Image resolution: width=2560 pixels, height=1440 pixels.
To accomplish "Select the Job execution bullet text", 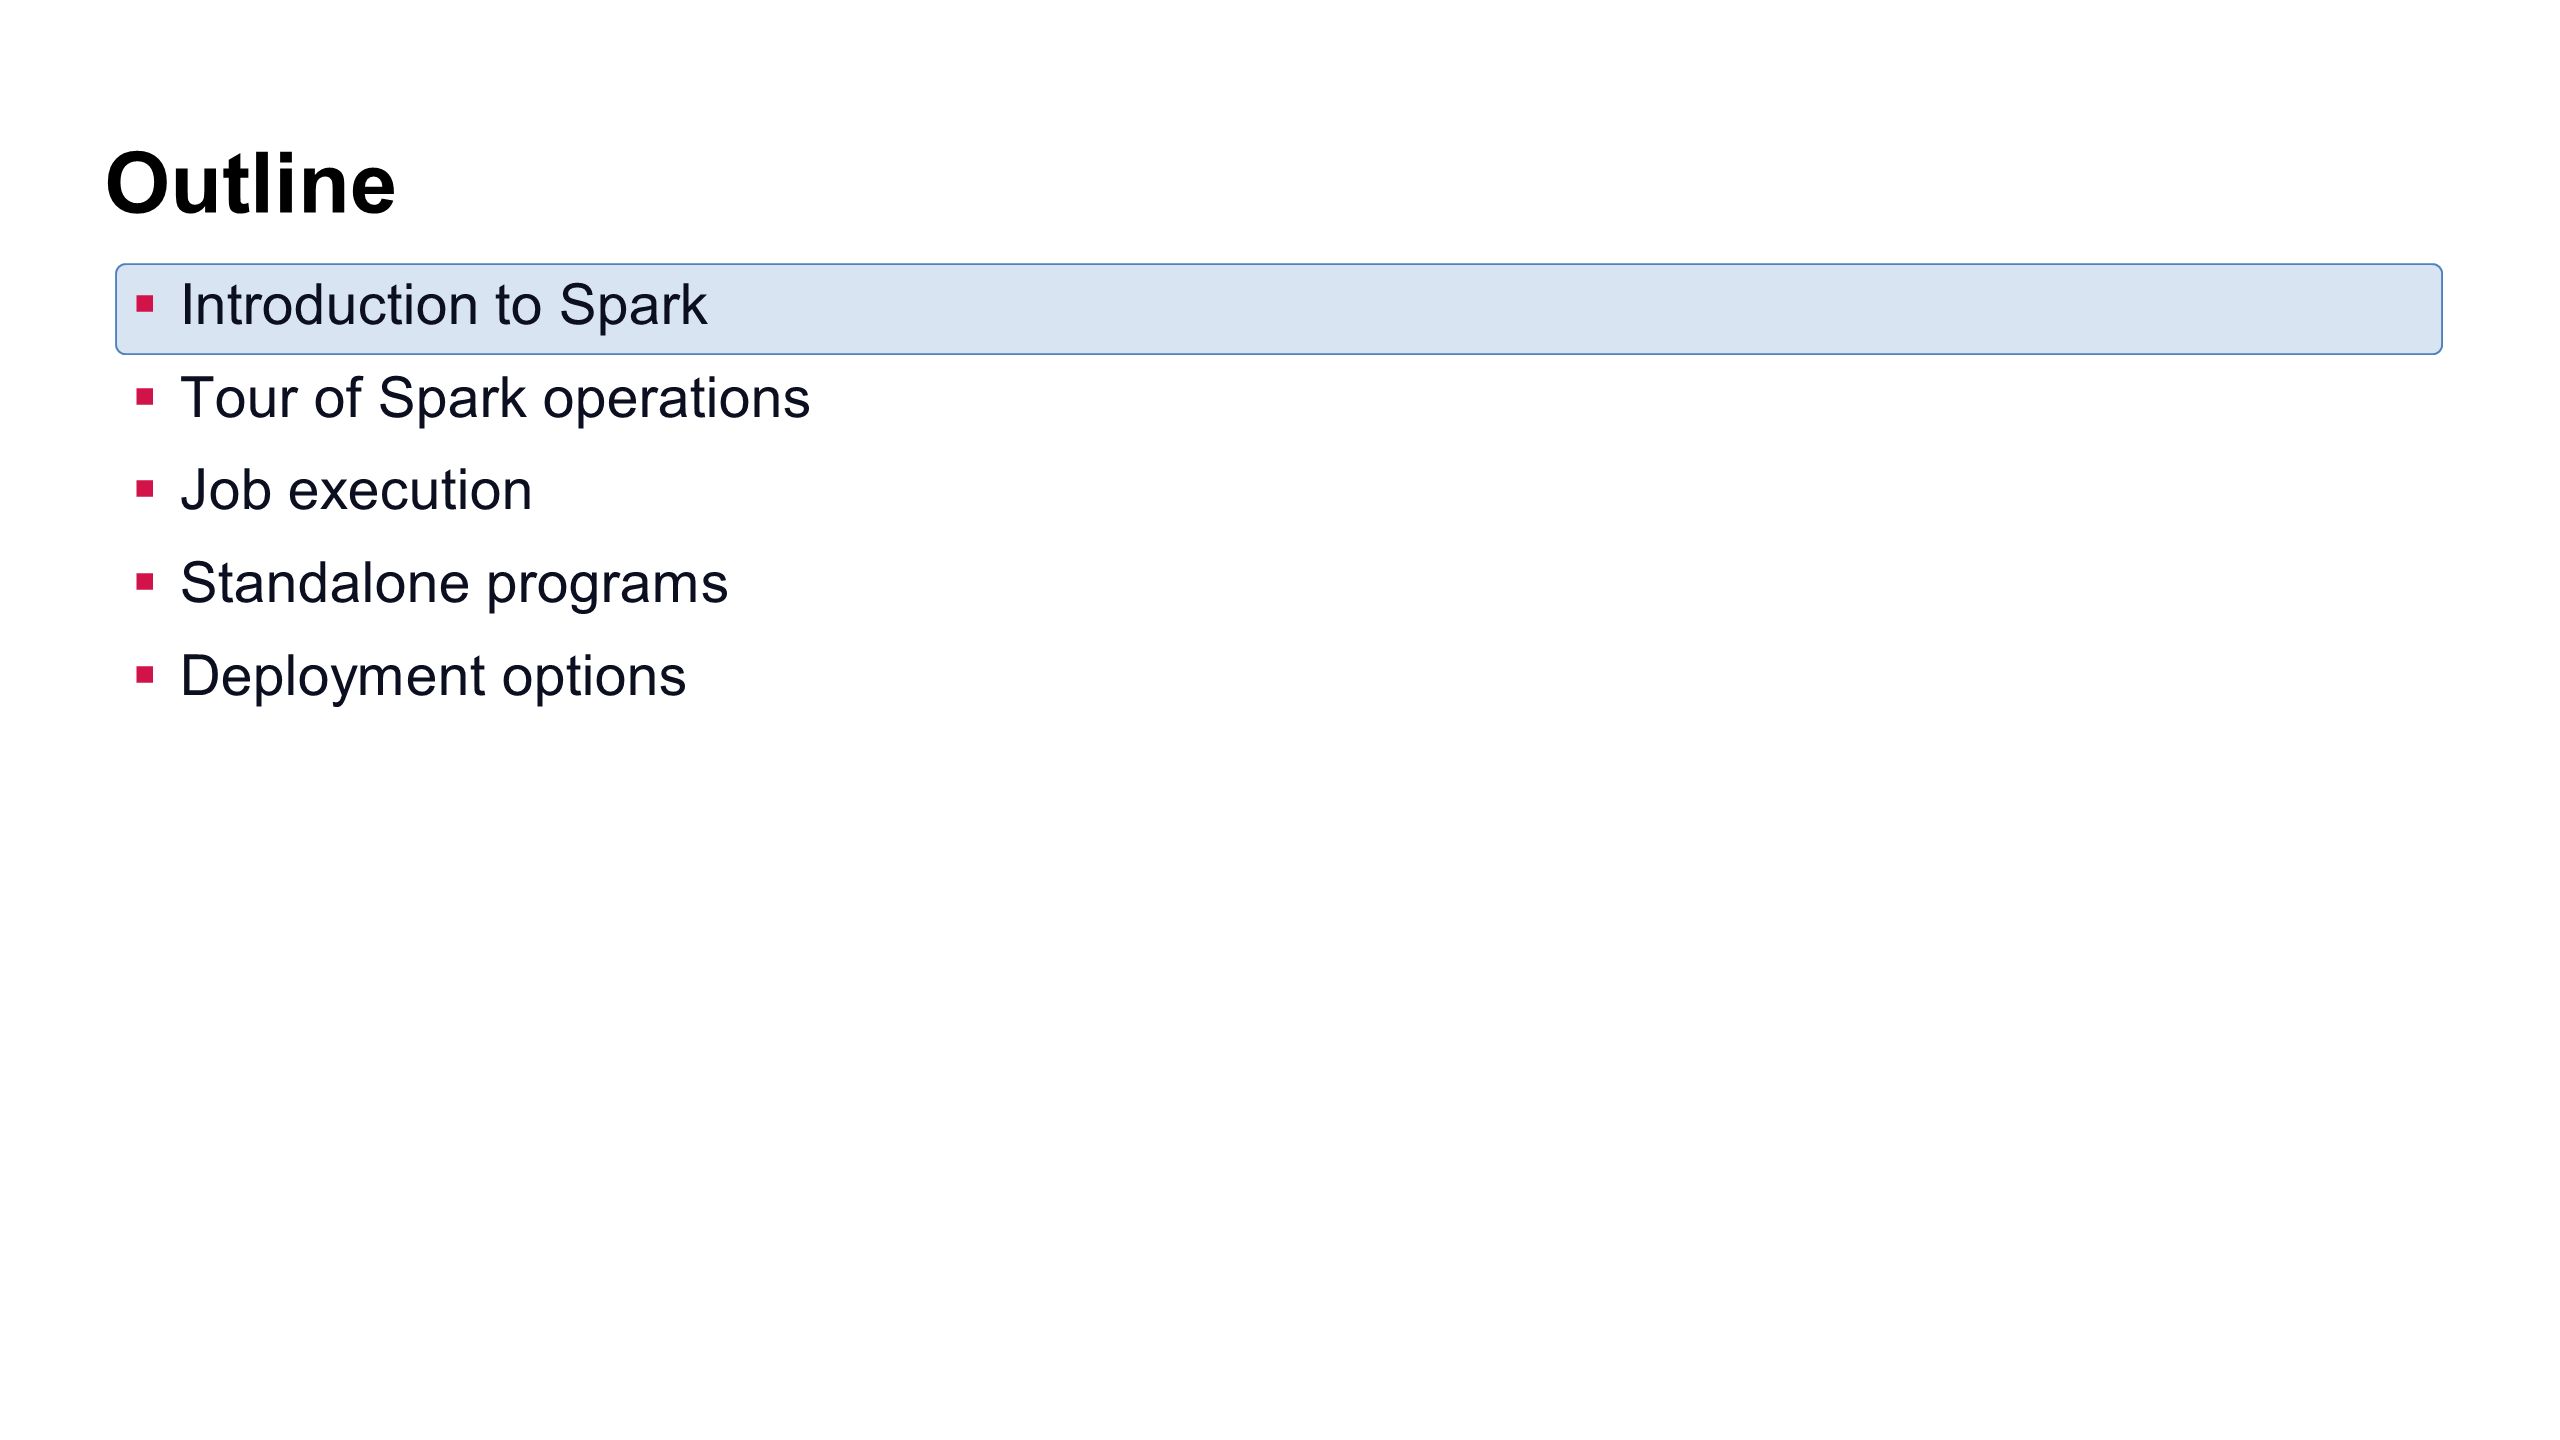I will 356,490.
